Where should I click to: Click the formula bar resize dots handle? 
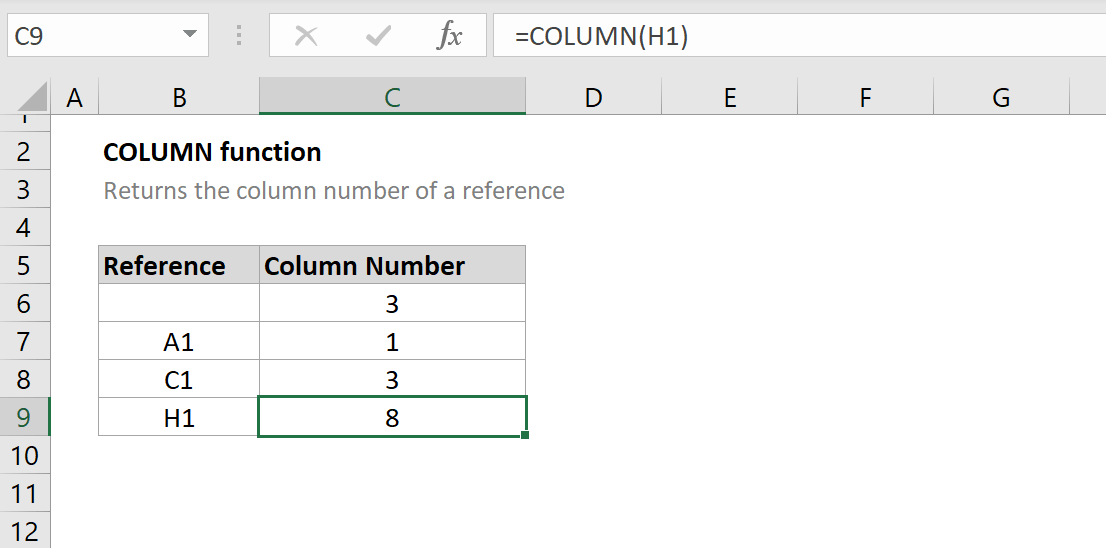tap(239, 35)
